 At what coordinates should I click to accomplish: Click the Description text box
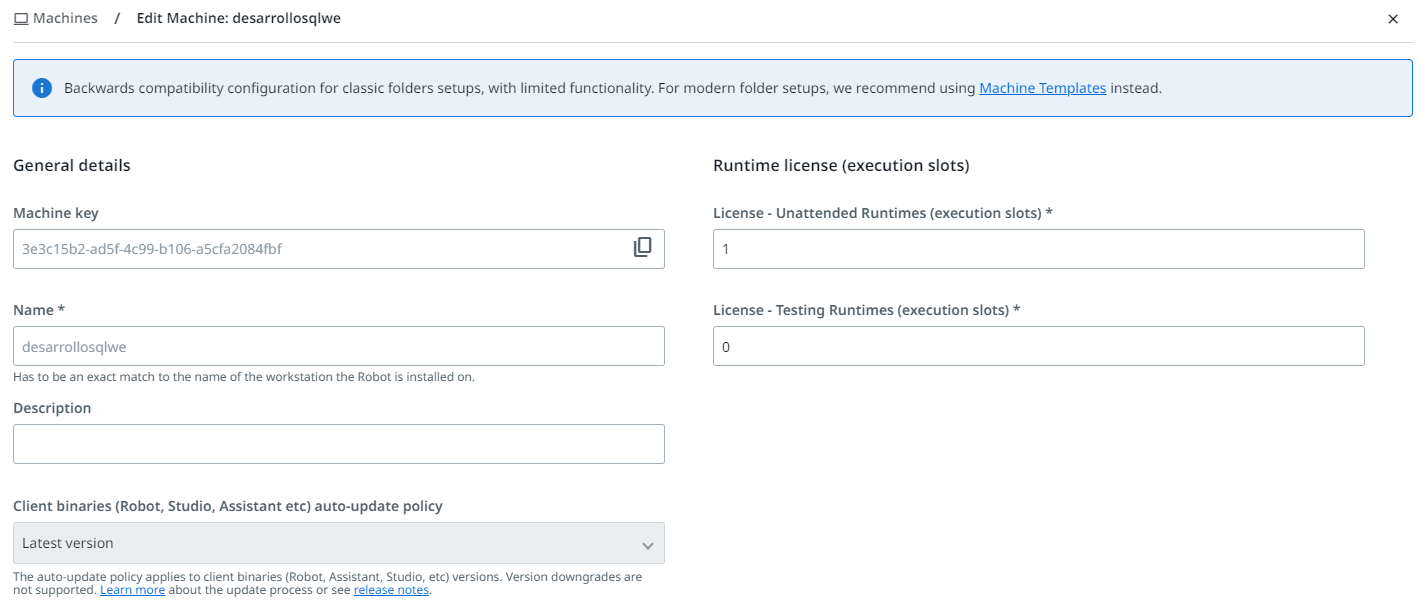click(338, 444)
